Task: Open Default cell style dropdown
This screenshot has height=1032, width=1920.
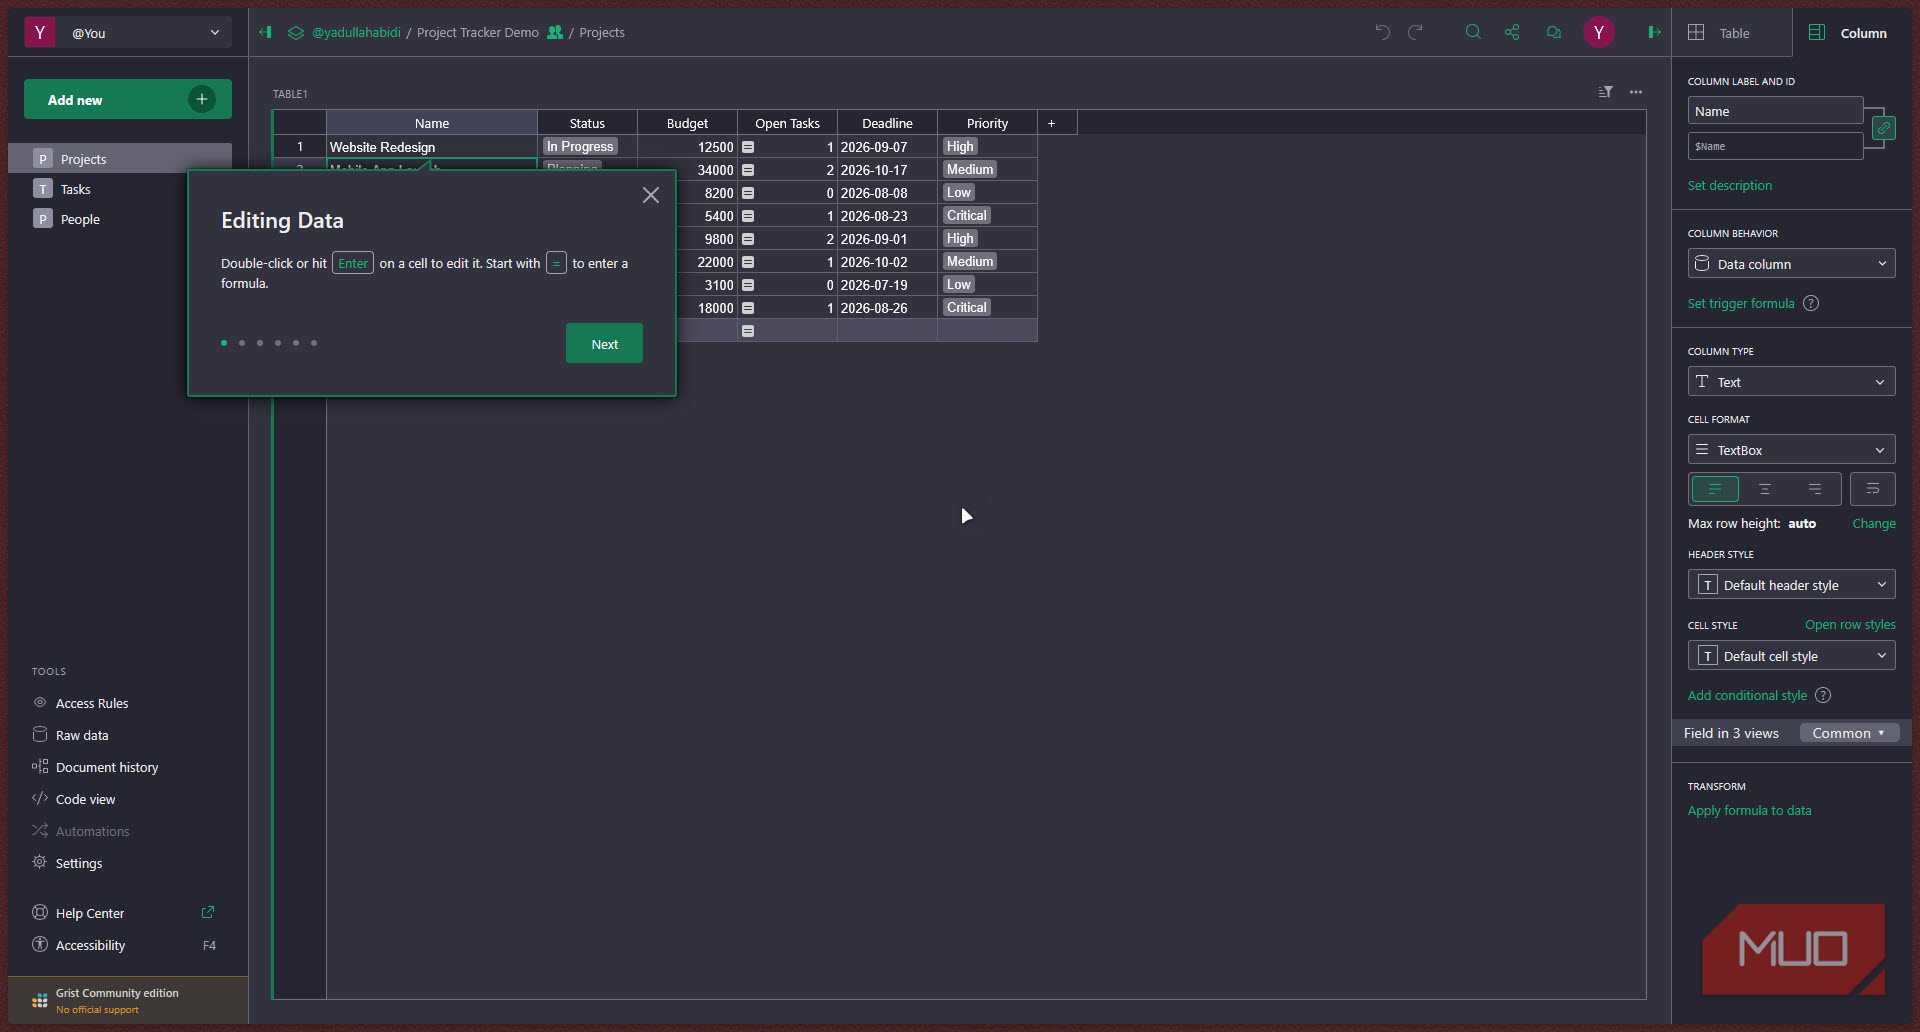Action: [1791, 656]
